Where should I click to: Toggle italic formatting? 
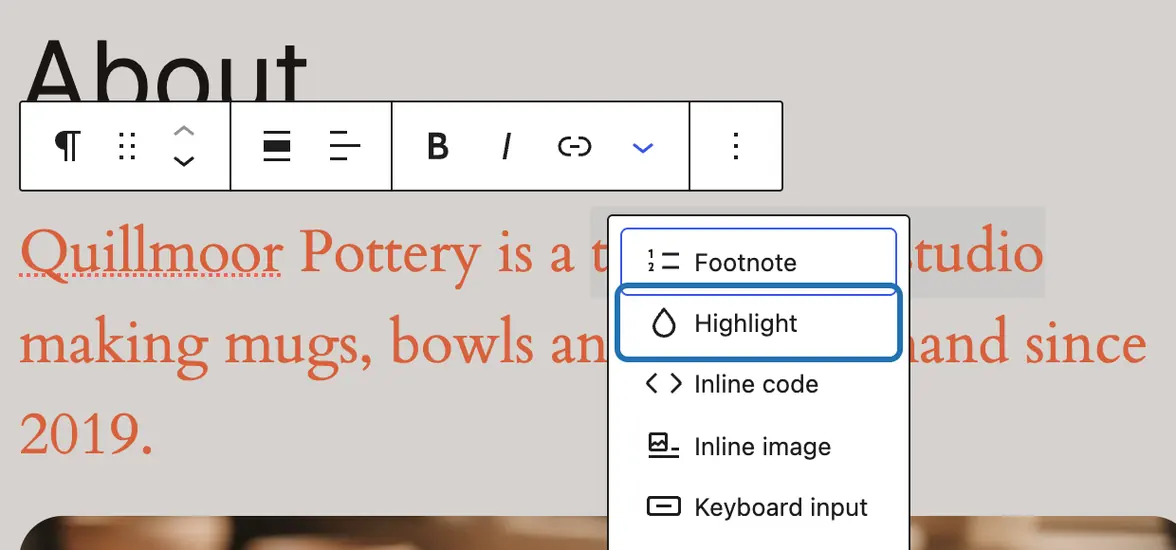pyautogui.click(x=506, y=146)
